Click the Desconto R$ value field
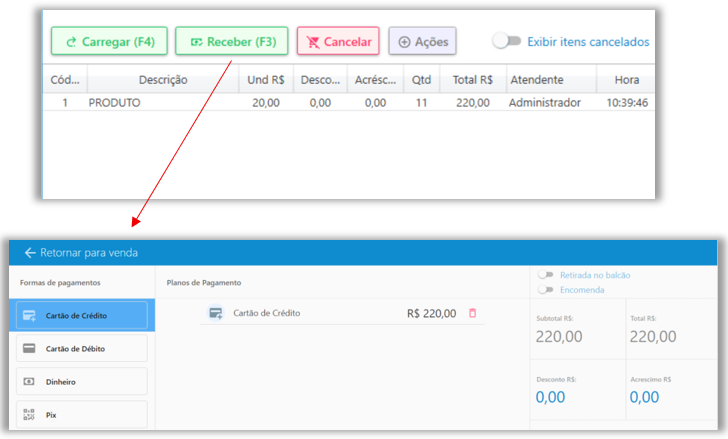728x439 pixels. tap(549, 397)
